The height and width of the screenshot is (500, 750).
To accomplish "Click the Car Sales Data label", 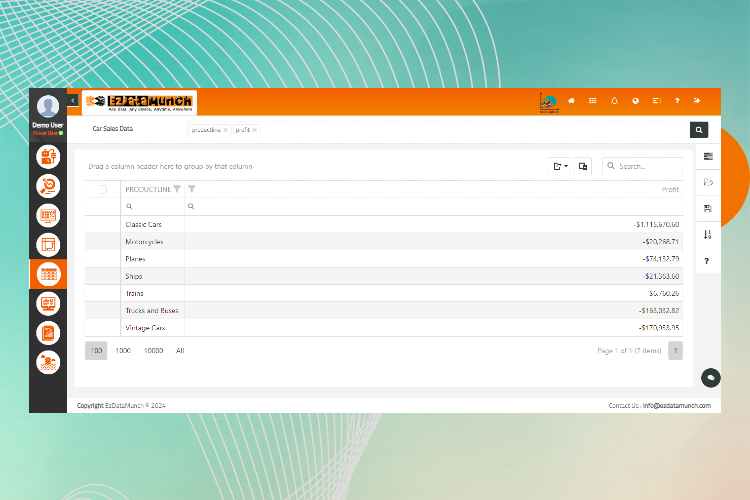I will (x=113, y=129).
